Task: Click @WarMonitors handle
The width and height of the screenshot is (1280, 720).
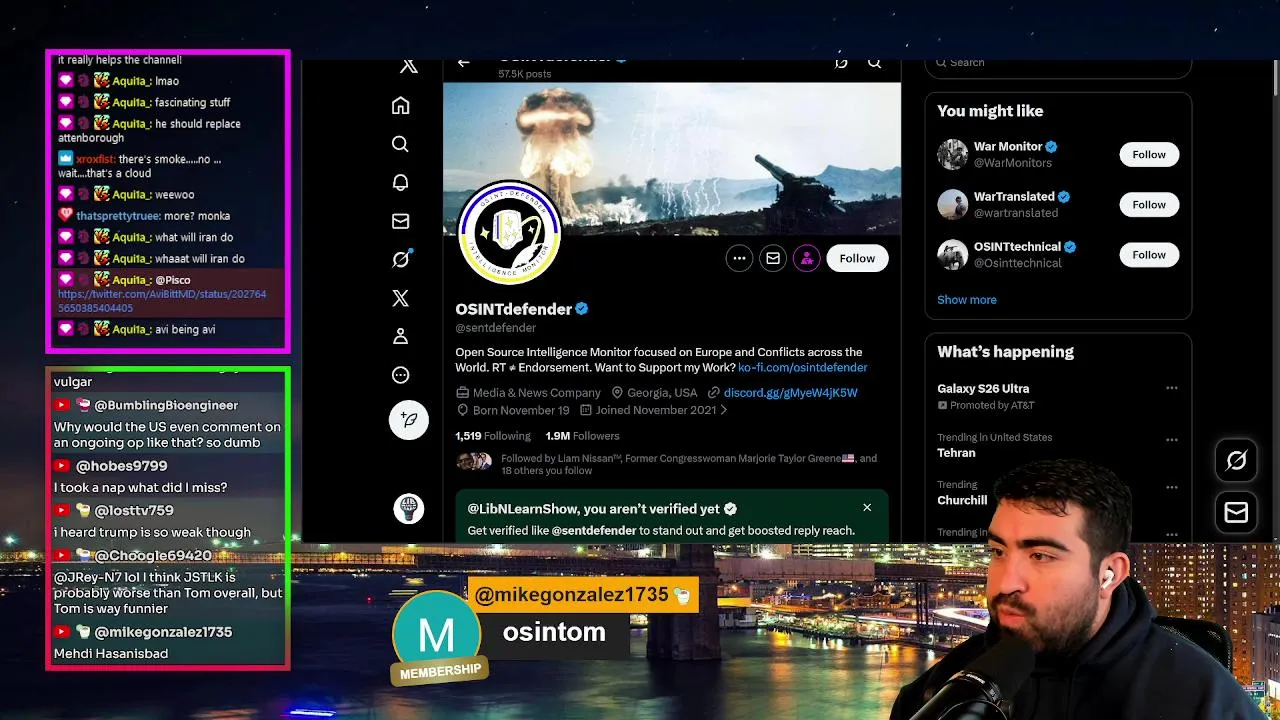Action: pos(1013,163)
